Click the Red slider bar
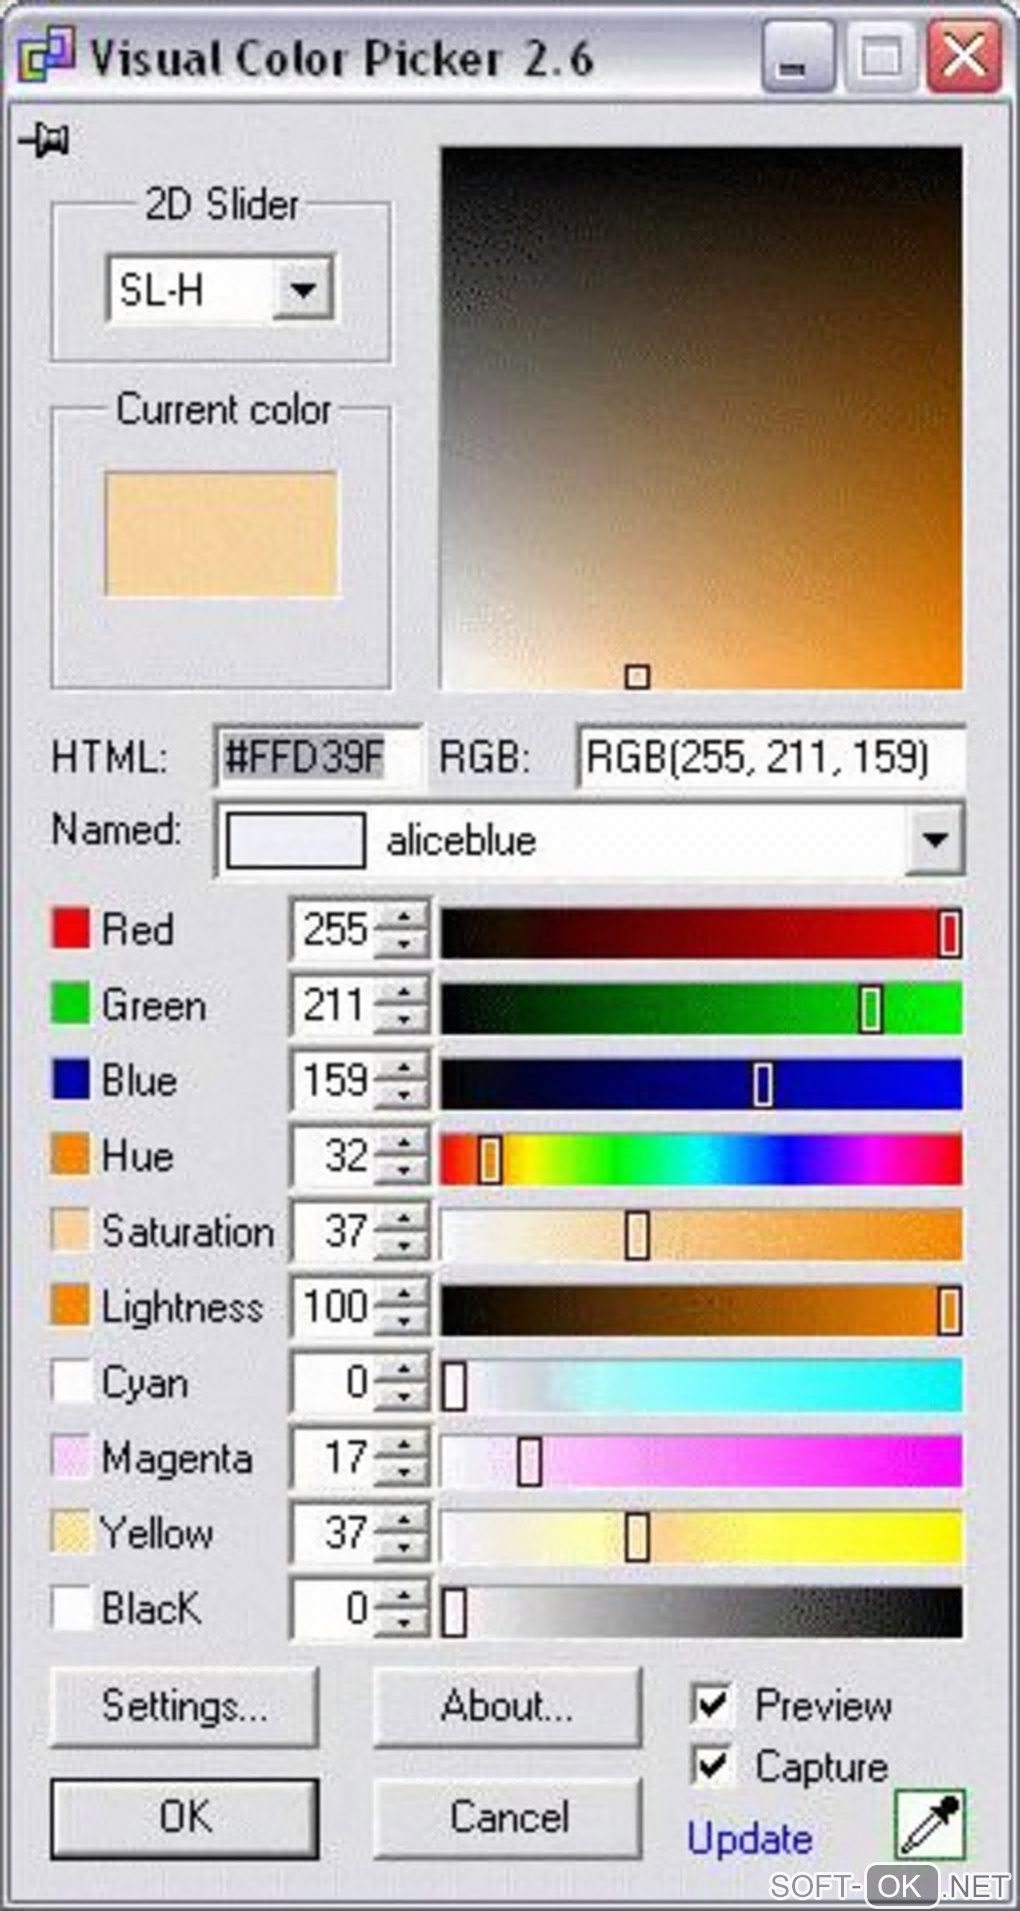The width and height of the screenshot is (1020, 1911). pos(701,932)
